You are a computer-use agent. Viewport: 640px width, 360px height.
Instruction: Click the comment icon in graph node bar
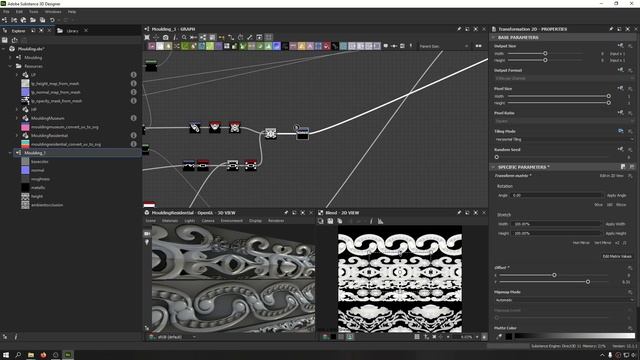click(x=385, y=46)
